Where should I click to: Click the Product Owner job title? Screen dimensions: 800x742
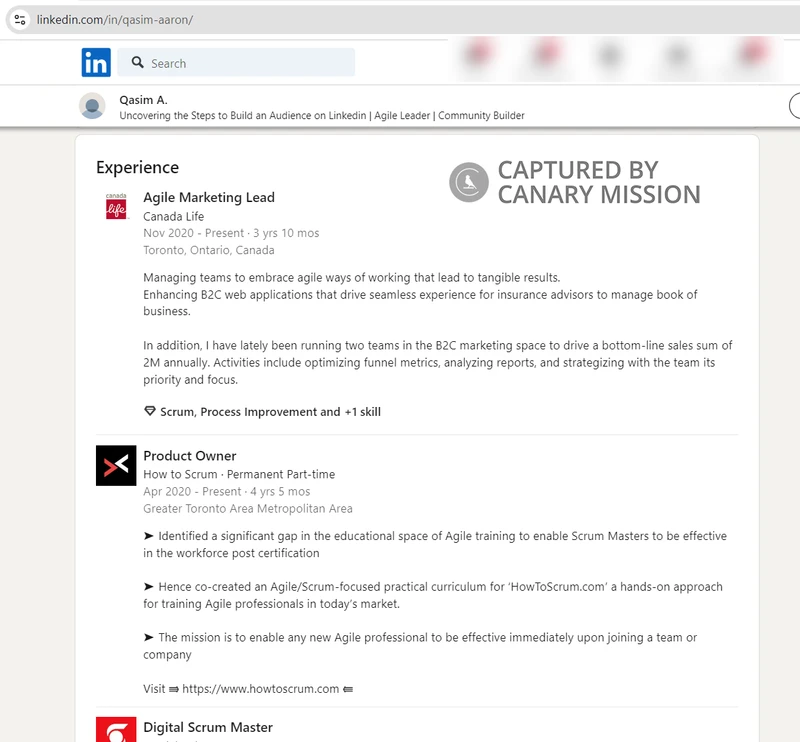pos(190,456)
